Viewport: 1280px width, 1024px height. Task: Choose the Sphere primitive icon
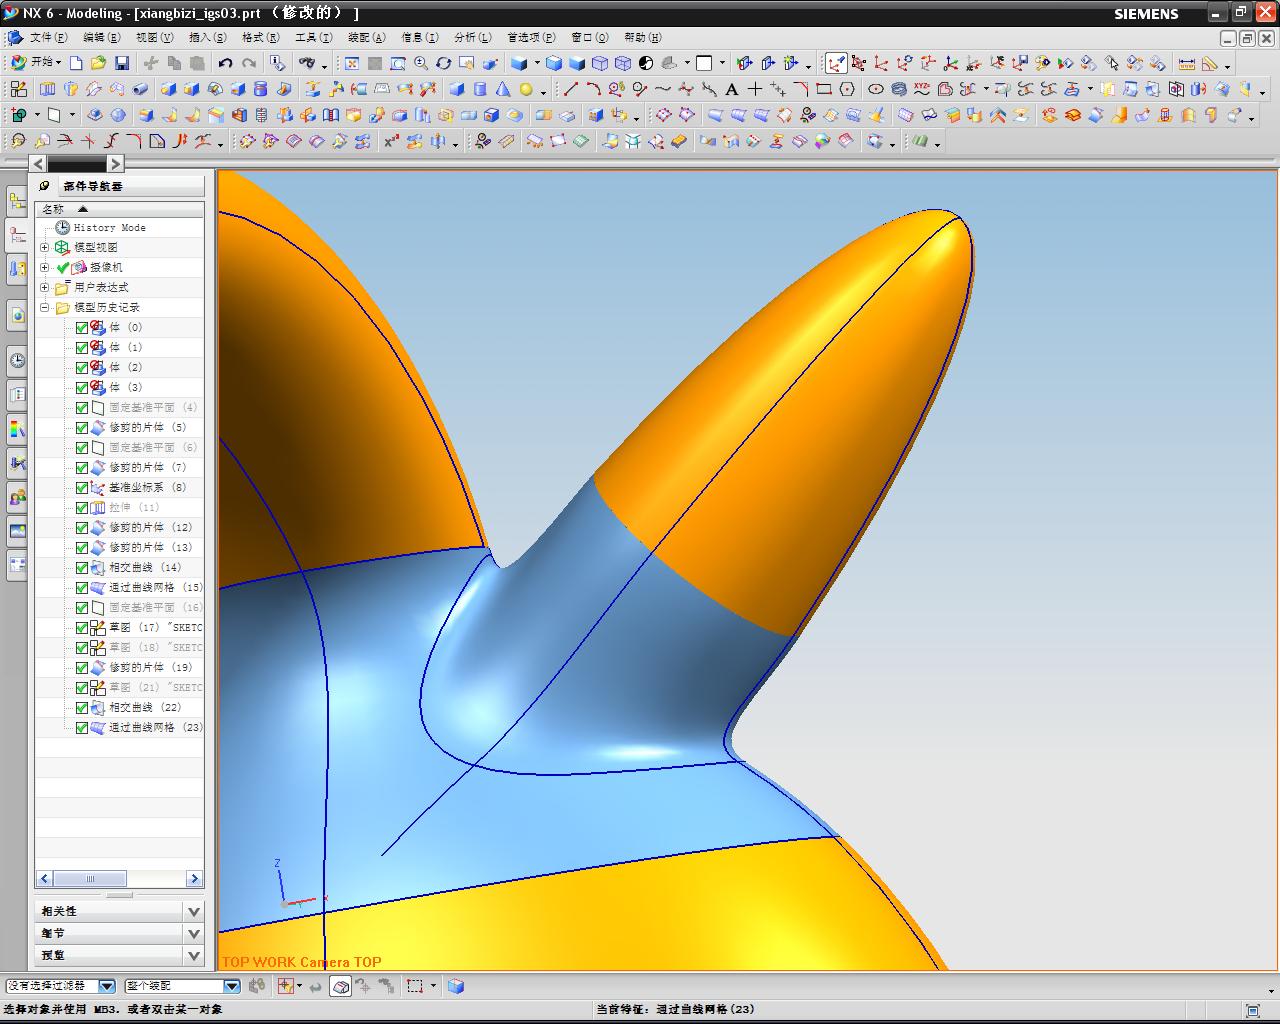coord(526,89)
